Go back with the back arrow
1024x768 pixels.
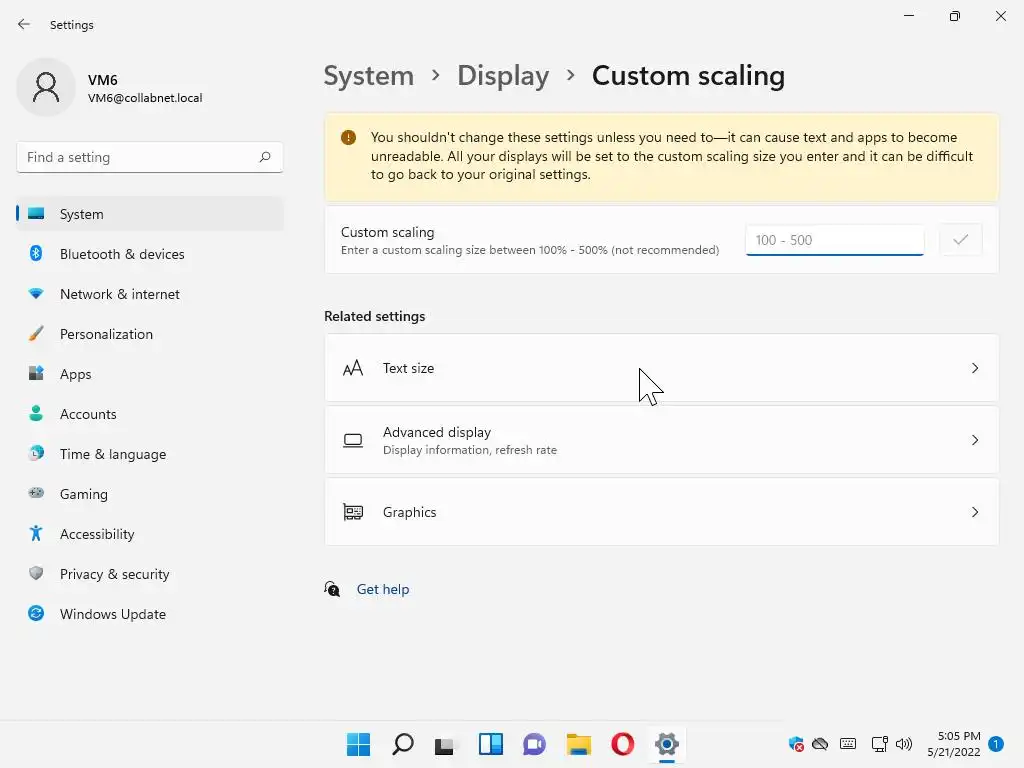click(x=24, y=24)
